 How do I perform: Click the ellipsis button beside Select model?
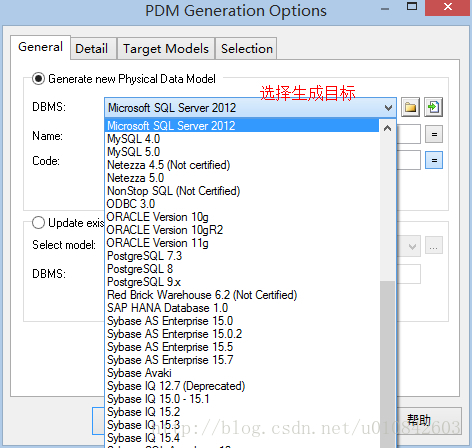click(x=434, y=246)
